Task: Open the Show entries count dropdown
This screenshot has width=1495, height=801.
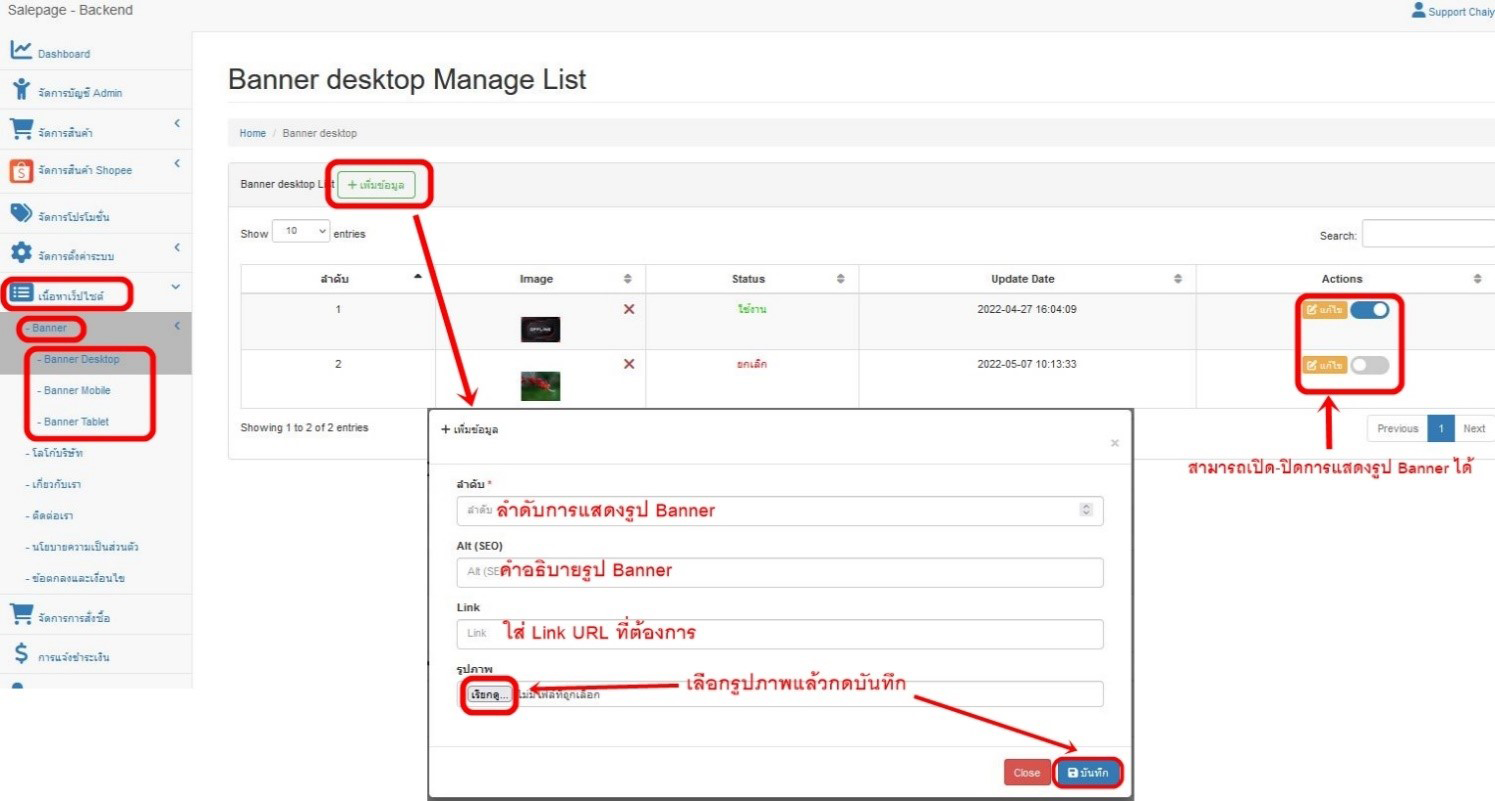Action: coord(300,232)
